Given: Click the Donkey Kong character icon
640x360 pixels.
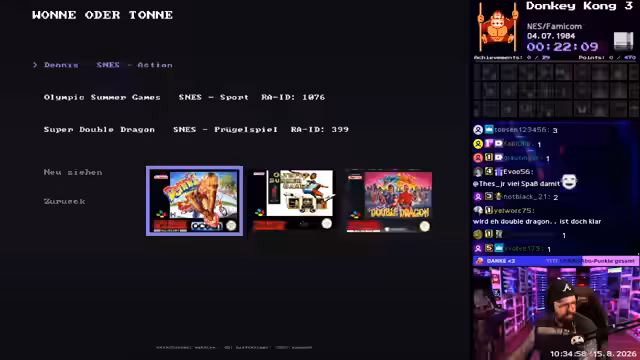Looking at the screenshot, I should point(497,27).
